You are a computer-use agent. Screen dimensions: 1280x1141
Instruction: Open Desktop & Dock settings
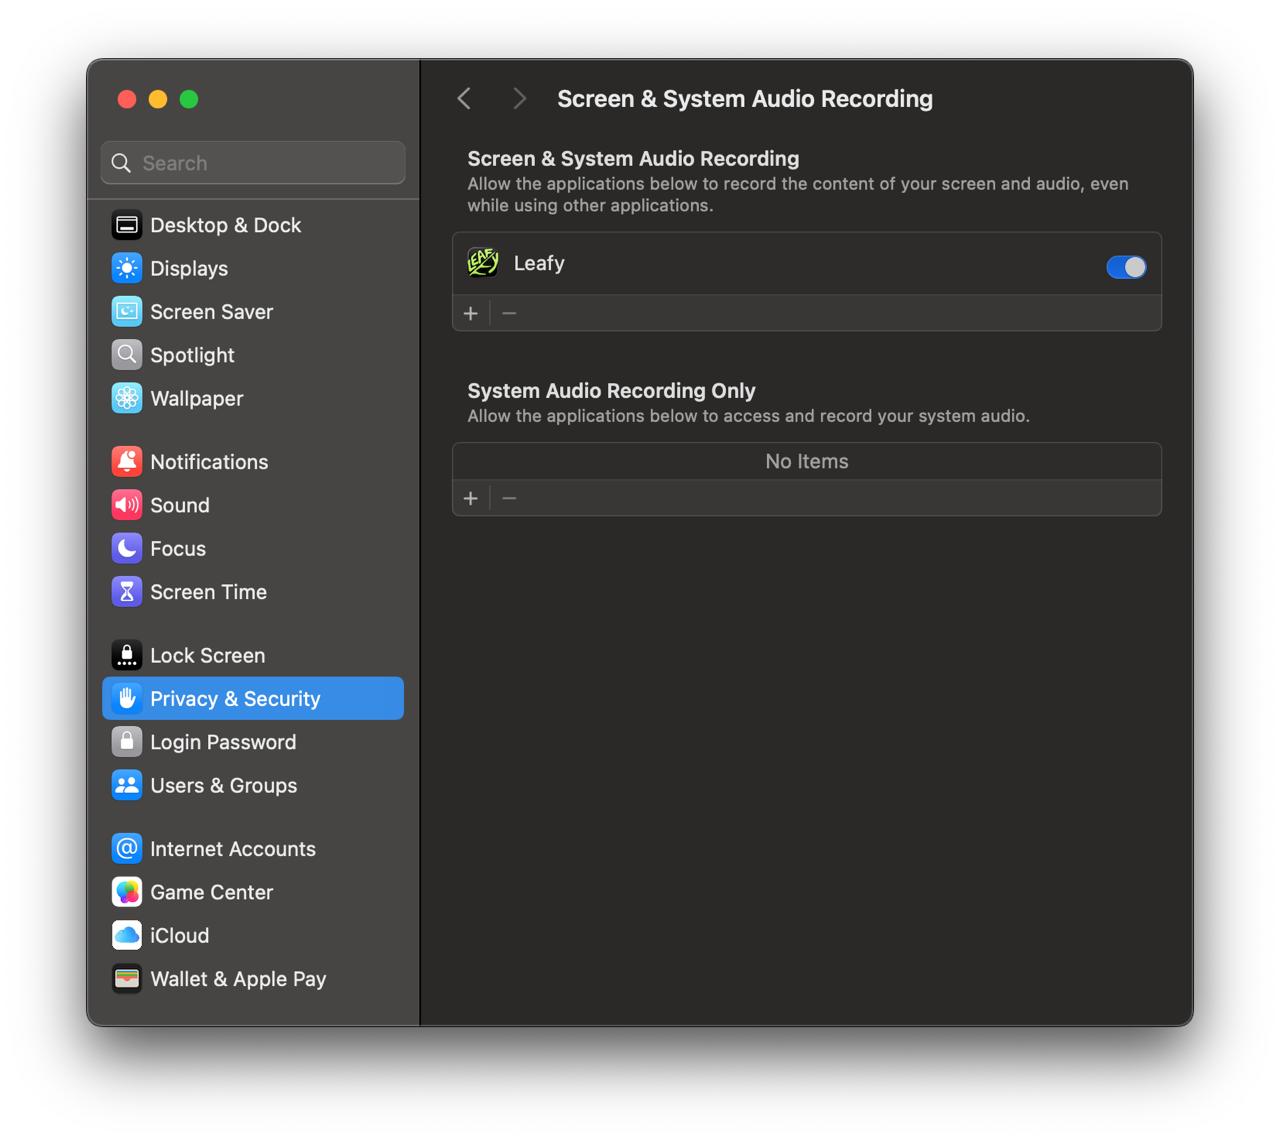253,225
